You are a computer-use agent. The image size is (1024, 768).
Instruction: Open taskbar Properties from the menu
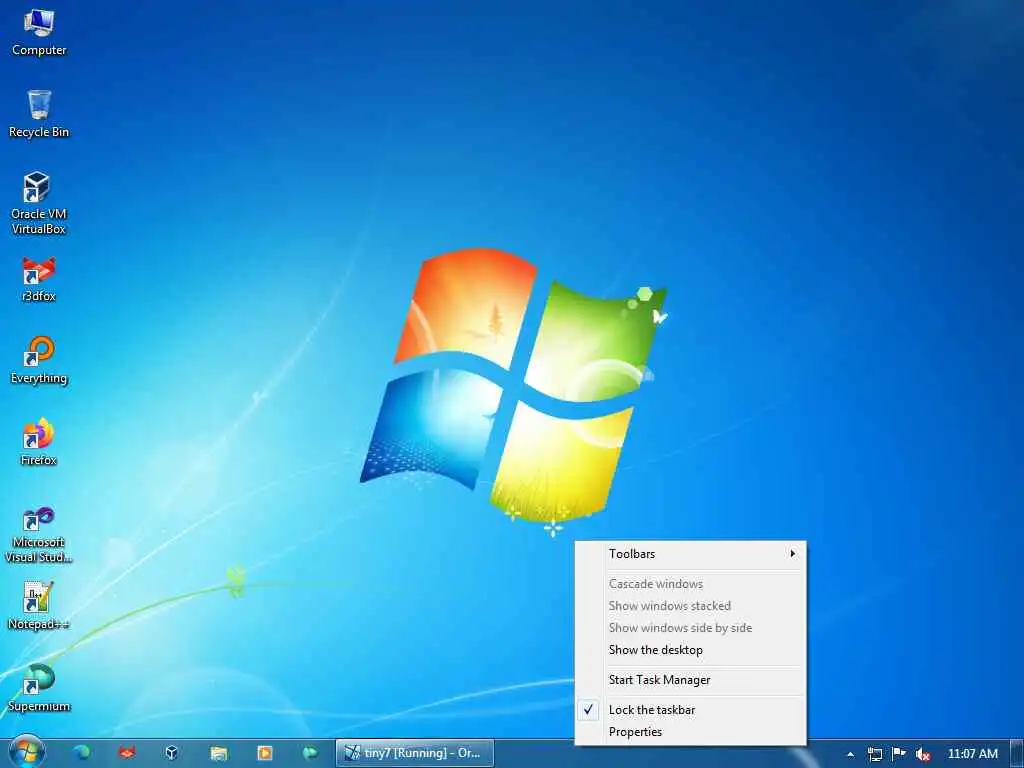[x=690, y=732]
